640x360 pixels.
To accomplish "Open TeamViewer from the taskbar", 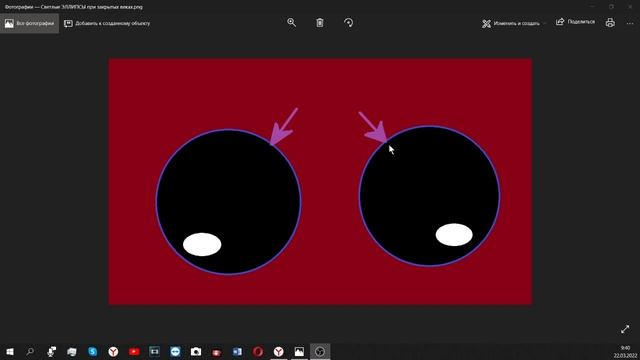I will tap(175, 351).
